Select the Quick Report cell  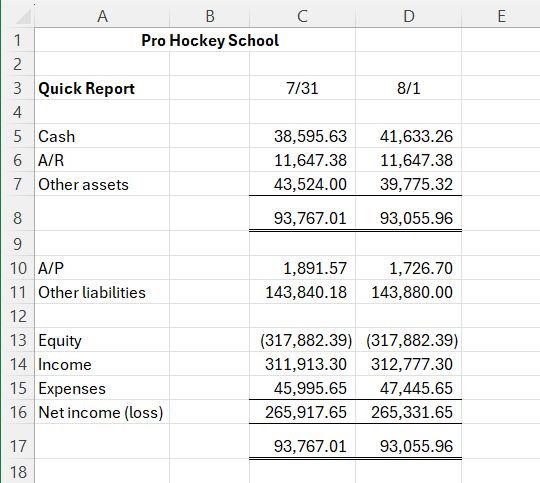(102, 88)
